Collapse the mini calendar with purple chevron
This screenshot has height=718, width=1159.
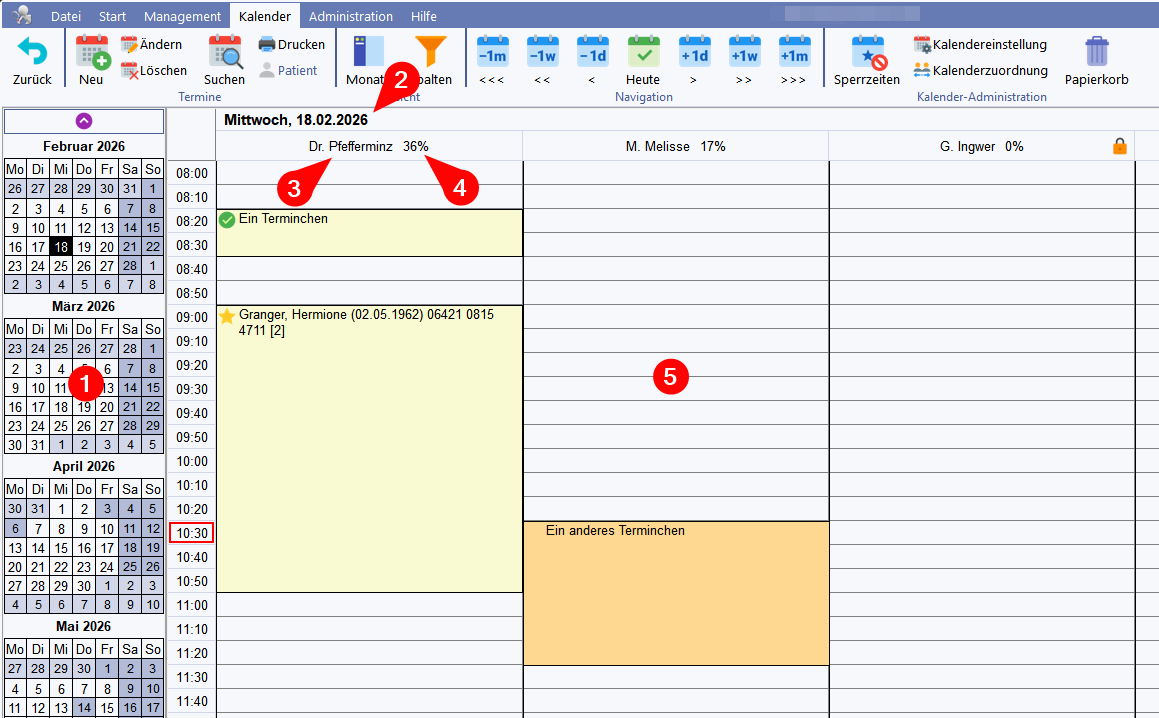pyautogui.click(x=84, y=121)
